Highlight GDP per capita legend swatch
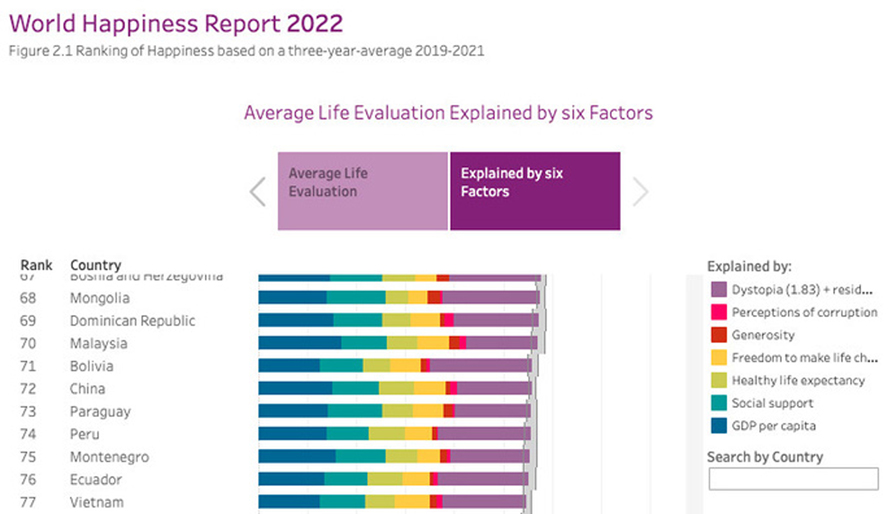Image resolution: width=888 pixels, height=514 pixels. click(x=718, y=426)
